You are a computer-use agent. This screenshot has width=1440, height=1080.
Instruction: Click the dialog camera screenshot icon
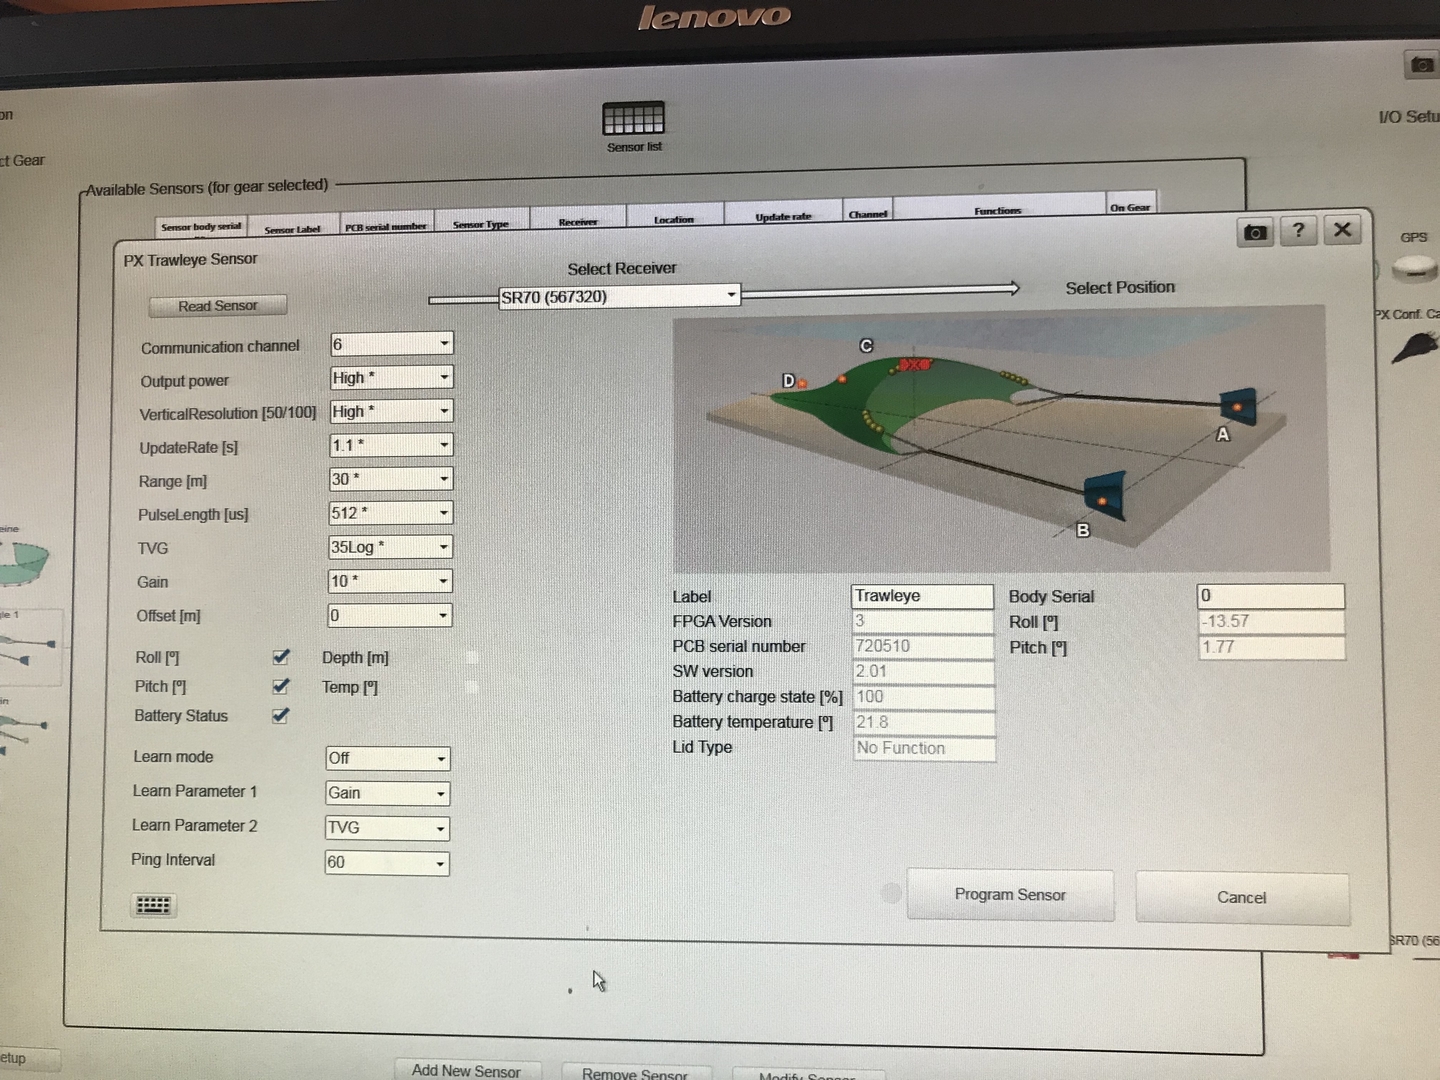pos(1255,232)
